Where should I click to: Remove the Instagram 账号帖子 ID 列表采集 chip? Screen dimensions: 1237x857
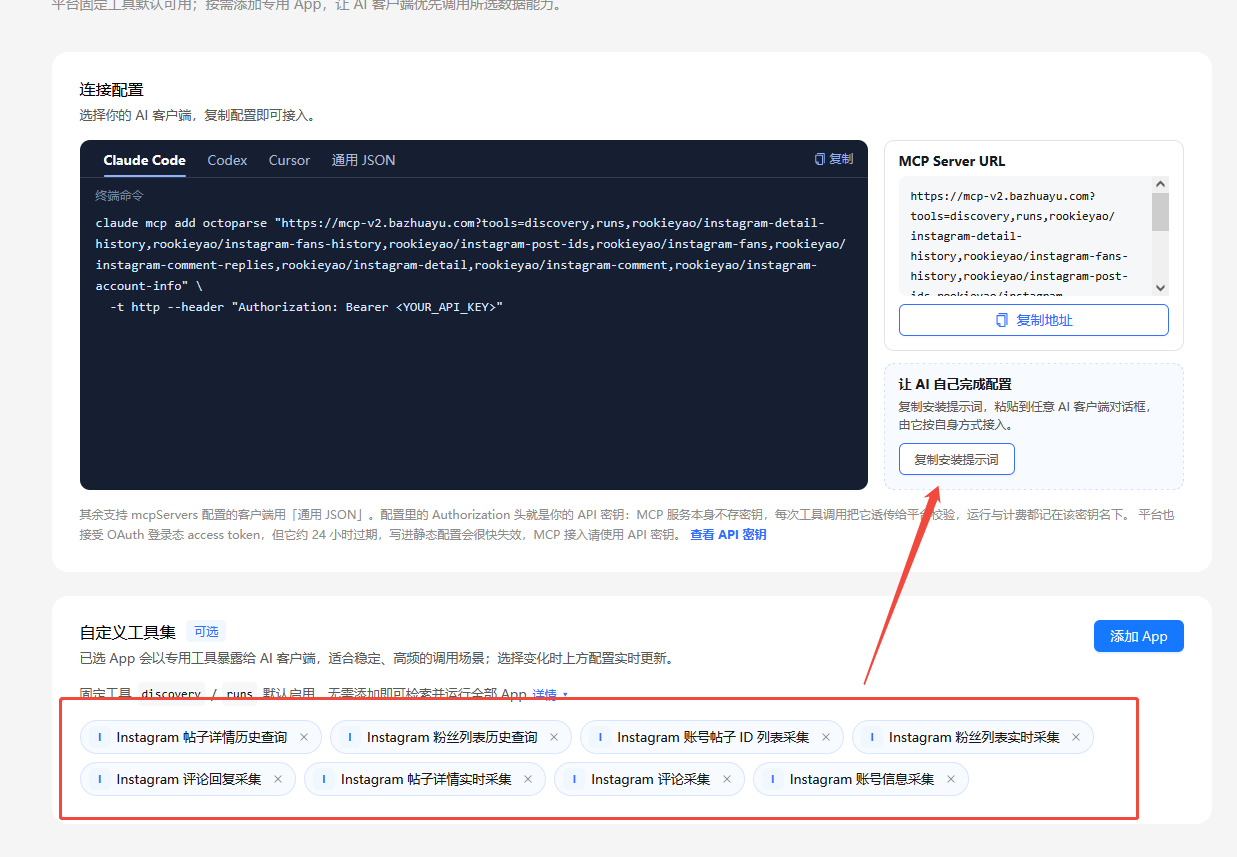826,737
